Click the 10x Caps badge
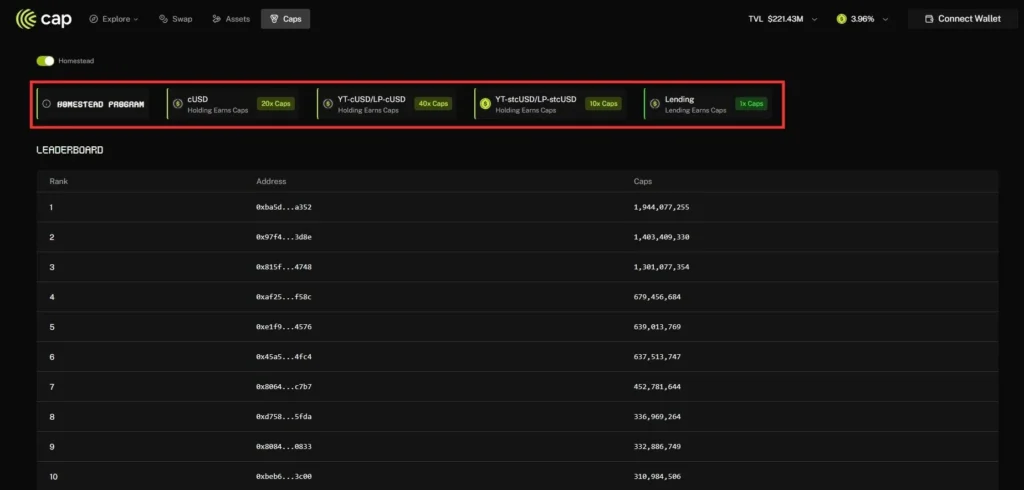The image size is (1024, 490). [603, 104]
